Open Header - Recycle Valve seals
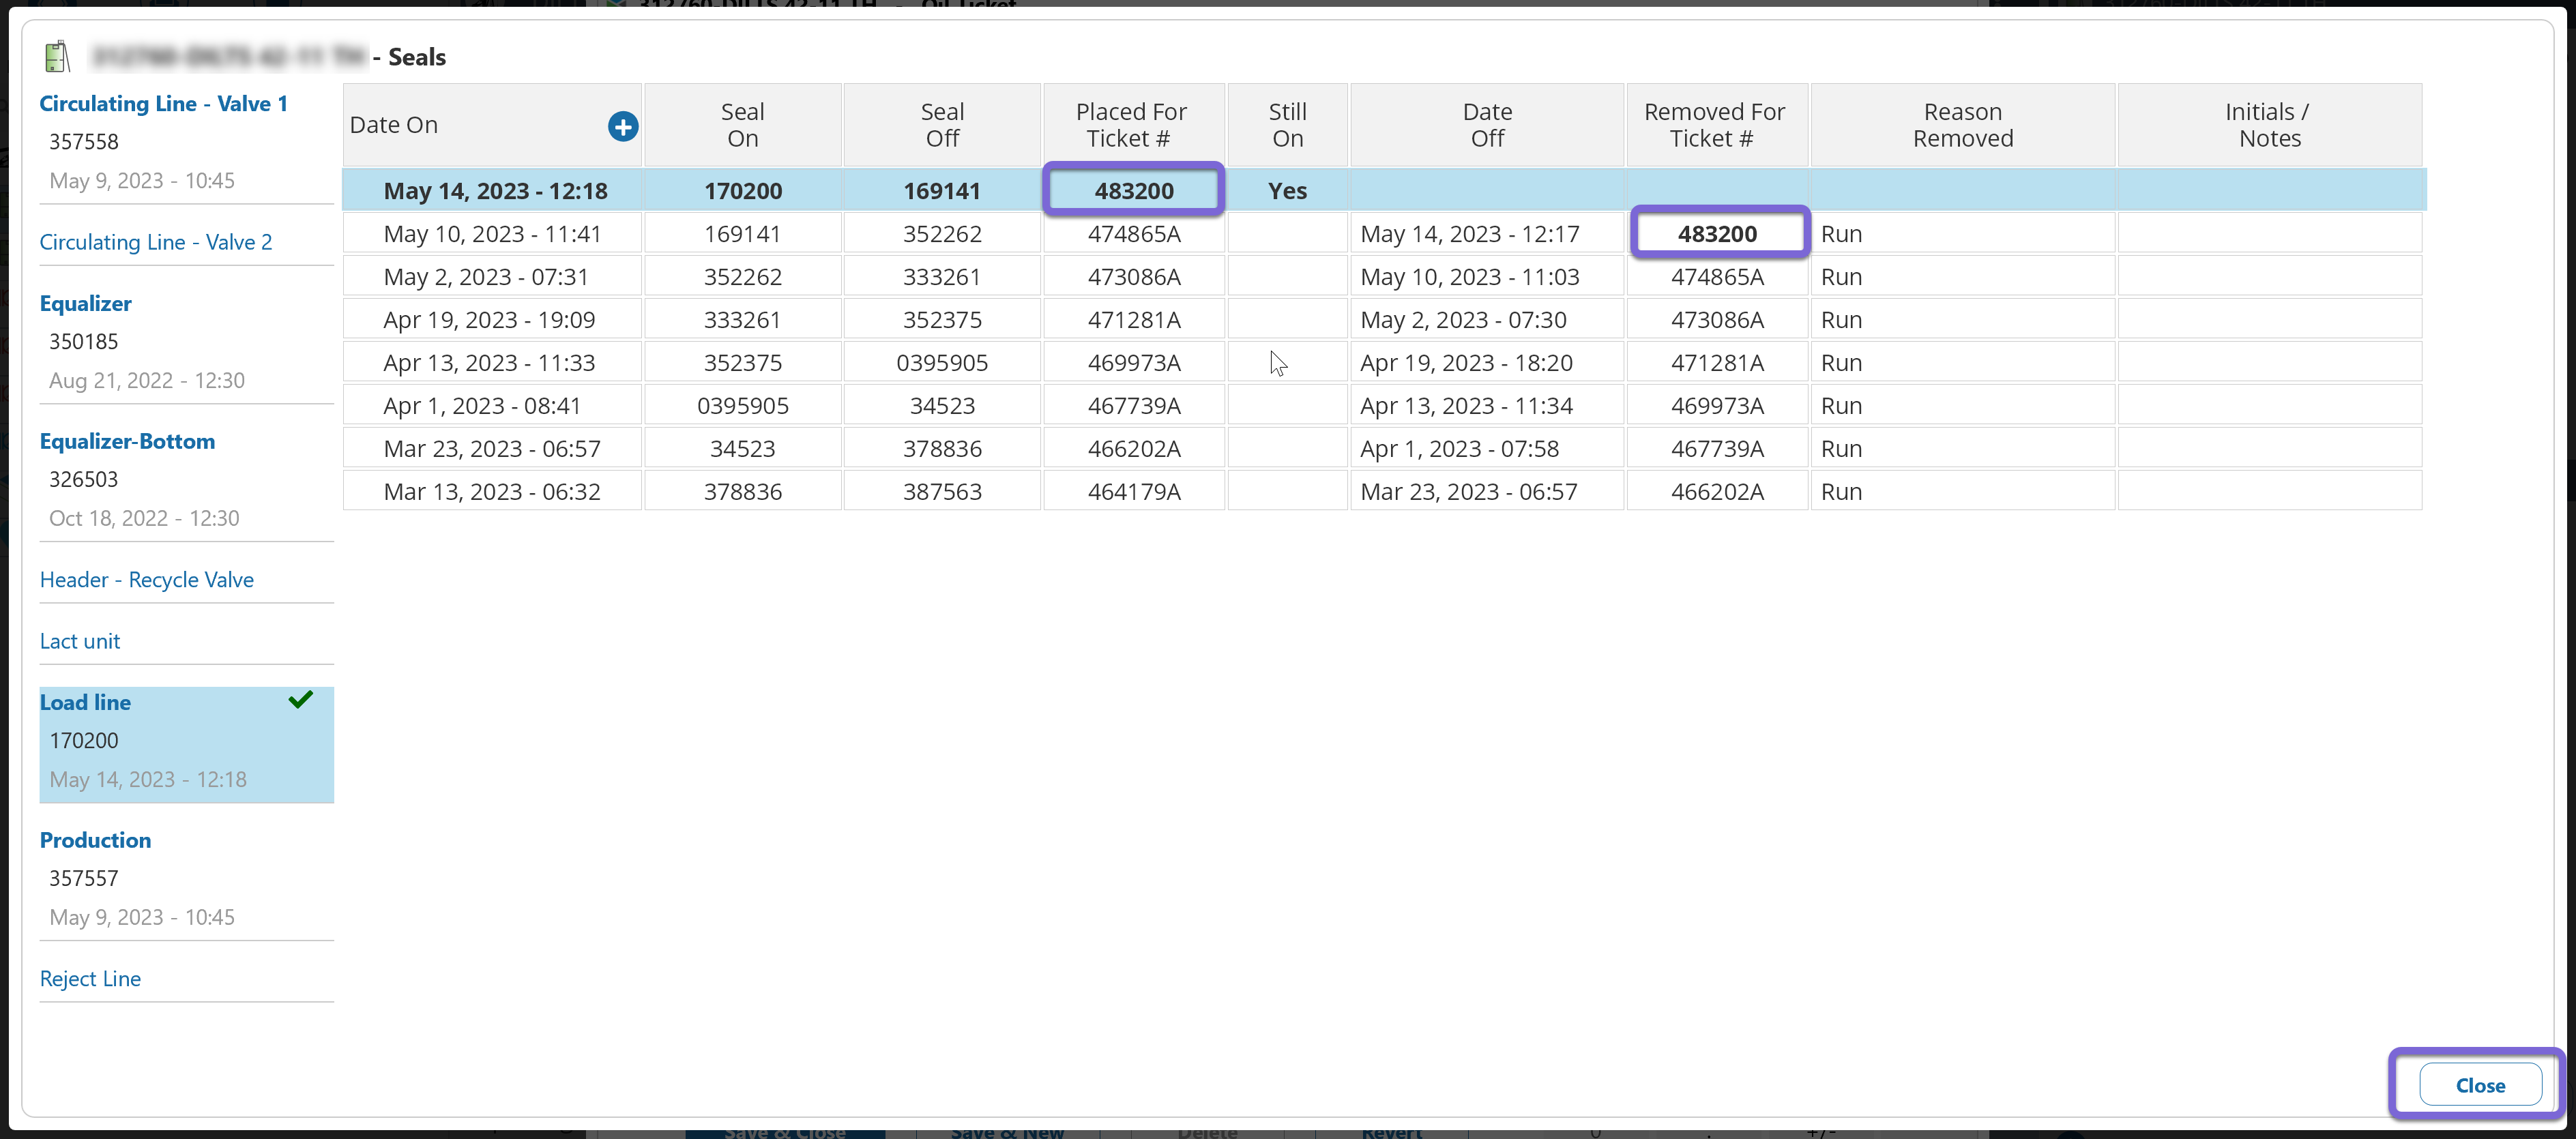The image size is (2576, 1139). click(x=146, y=580)
